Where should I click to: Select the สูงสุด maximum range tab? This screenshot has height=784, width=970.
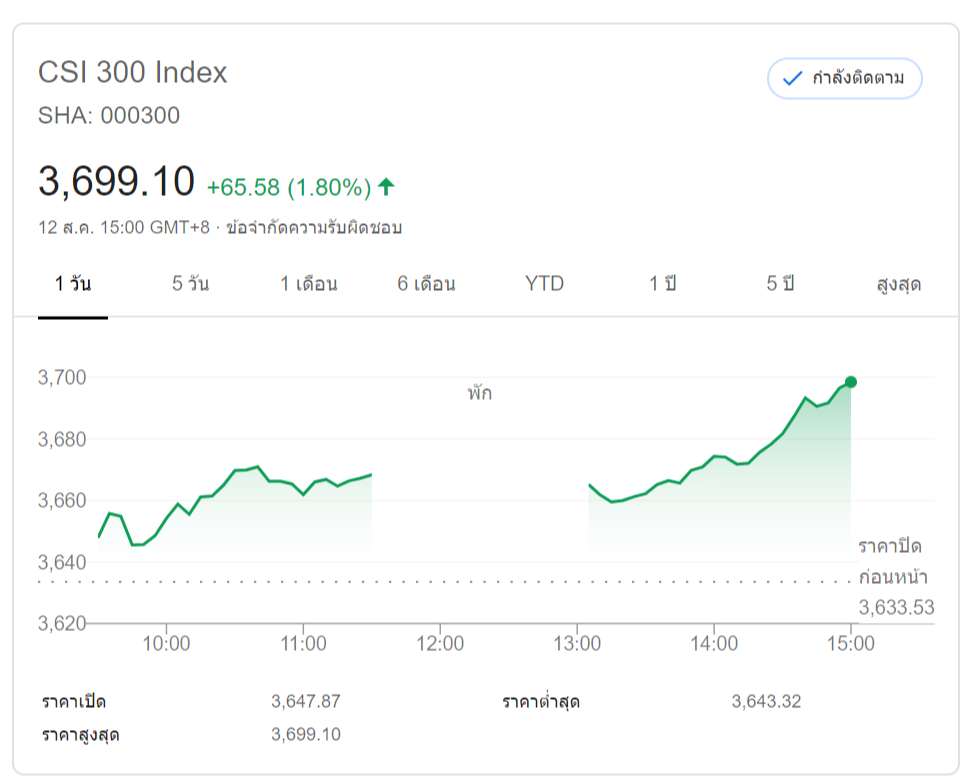(x=898, y=284)
